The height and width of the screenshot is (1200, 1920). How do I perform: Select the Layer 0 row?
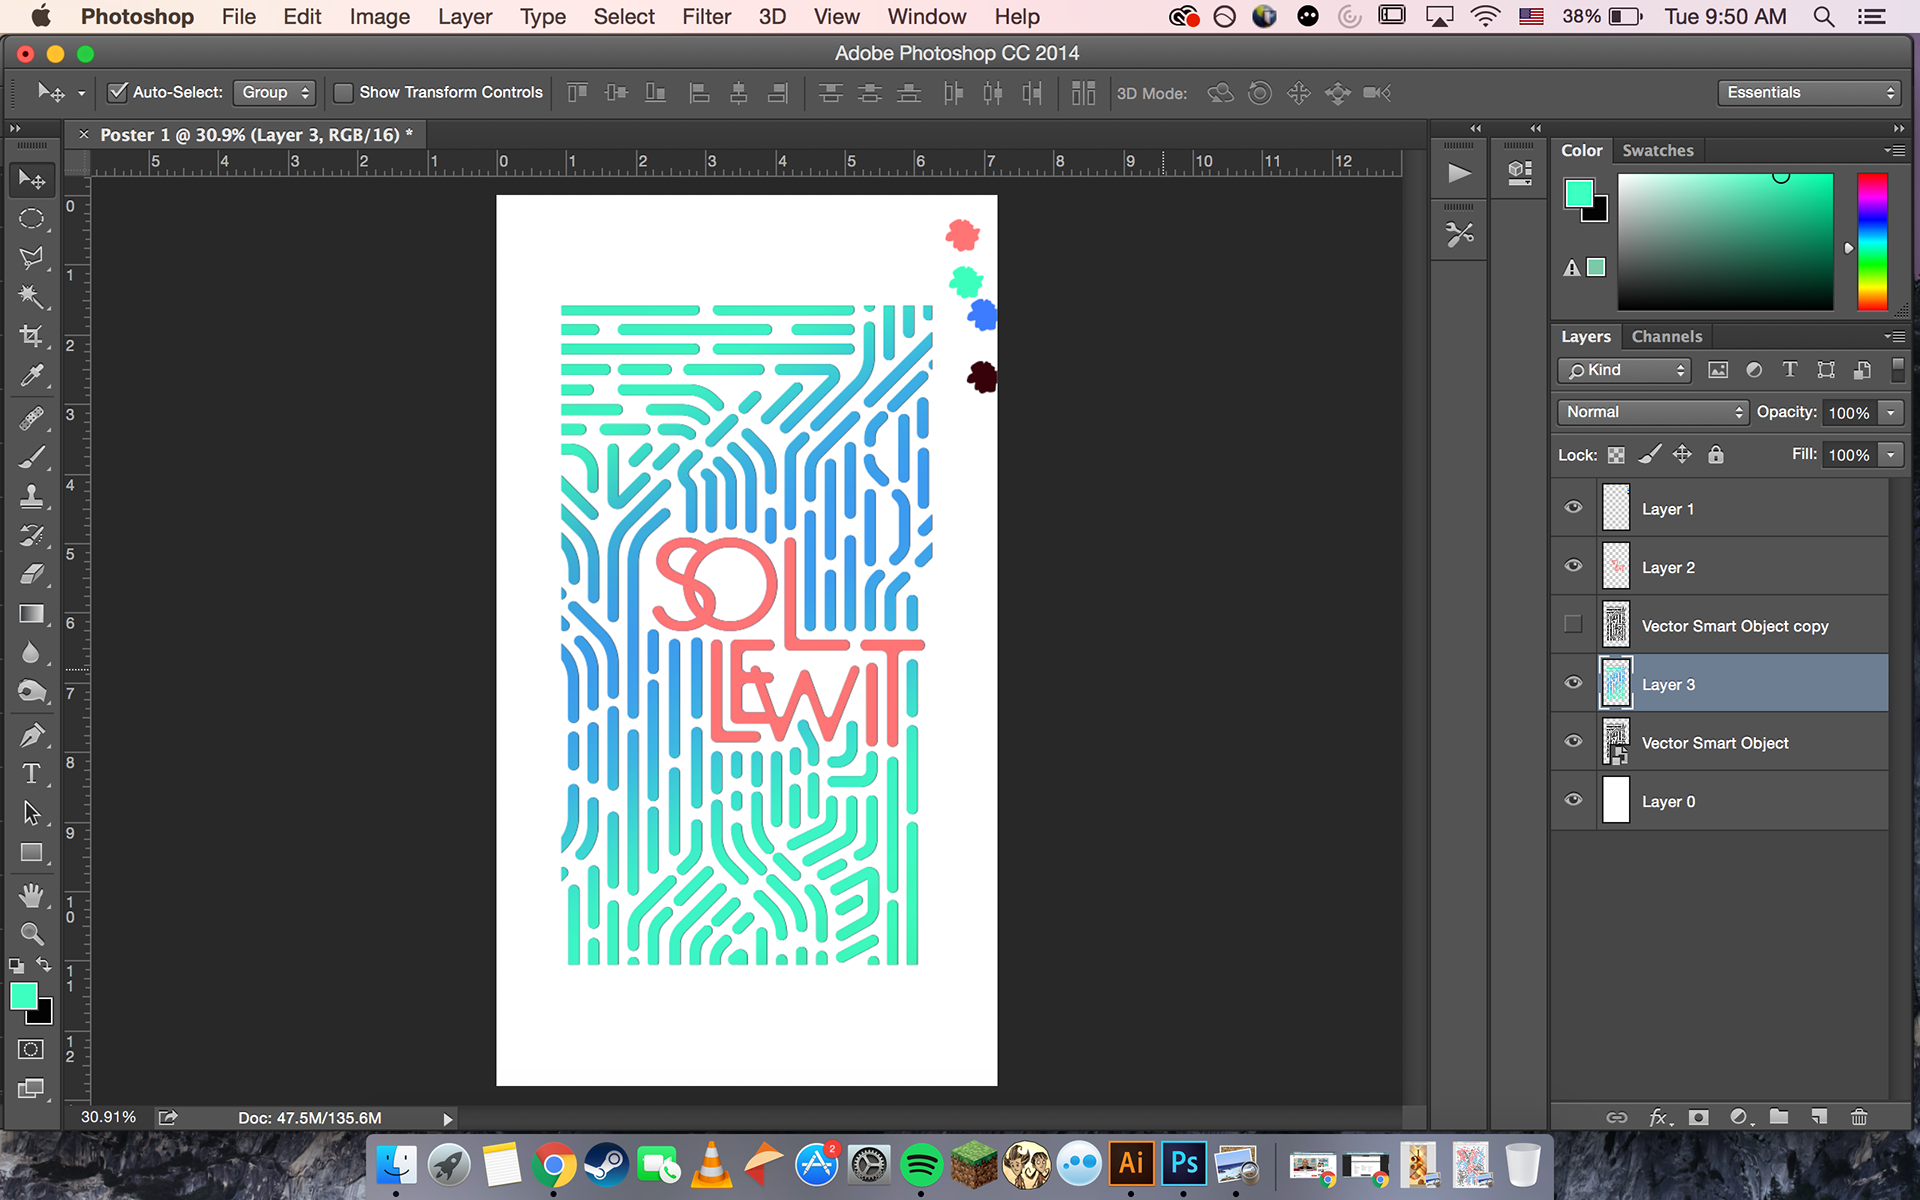pos(1719,801)
